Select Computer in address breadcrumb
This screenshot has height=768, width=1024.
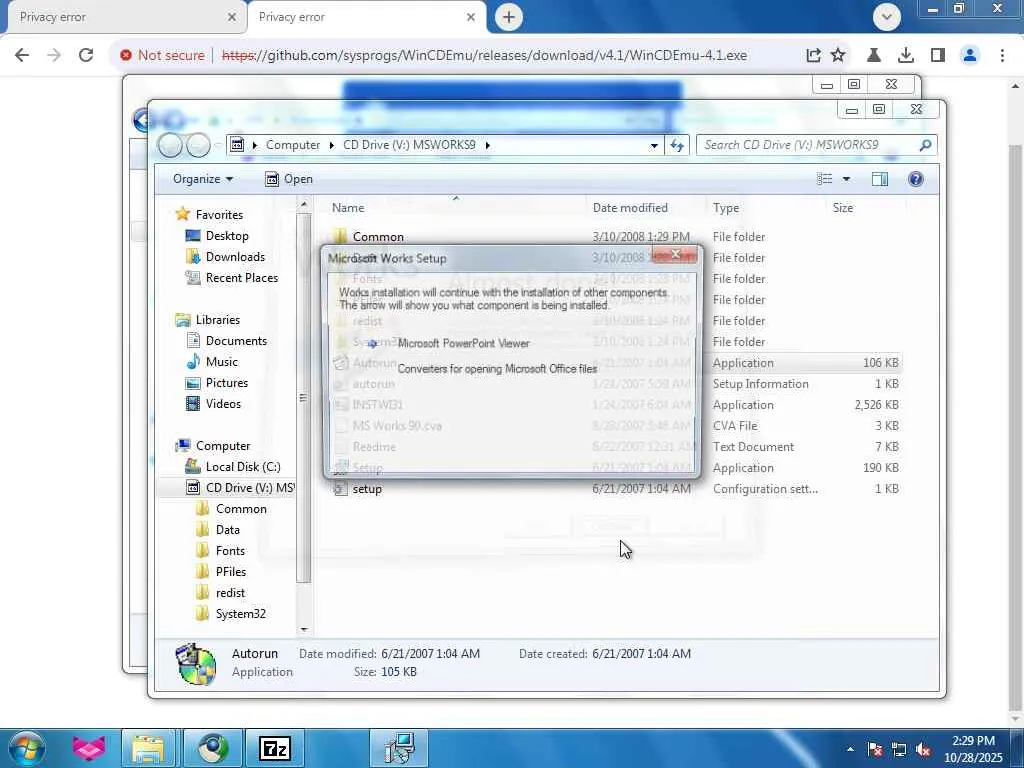293,145
